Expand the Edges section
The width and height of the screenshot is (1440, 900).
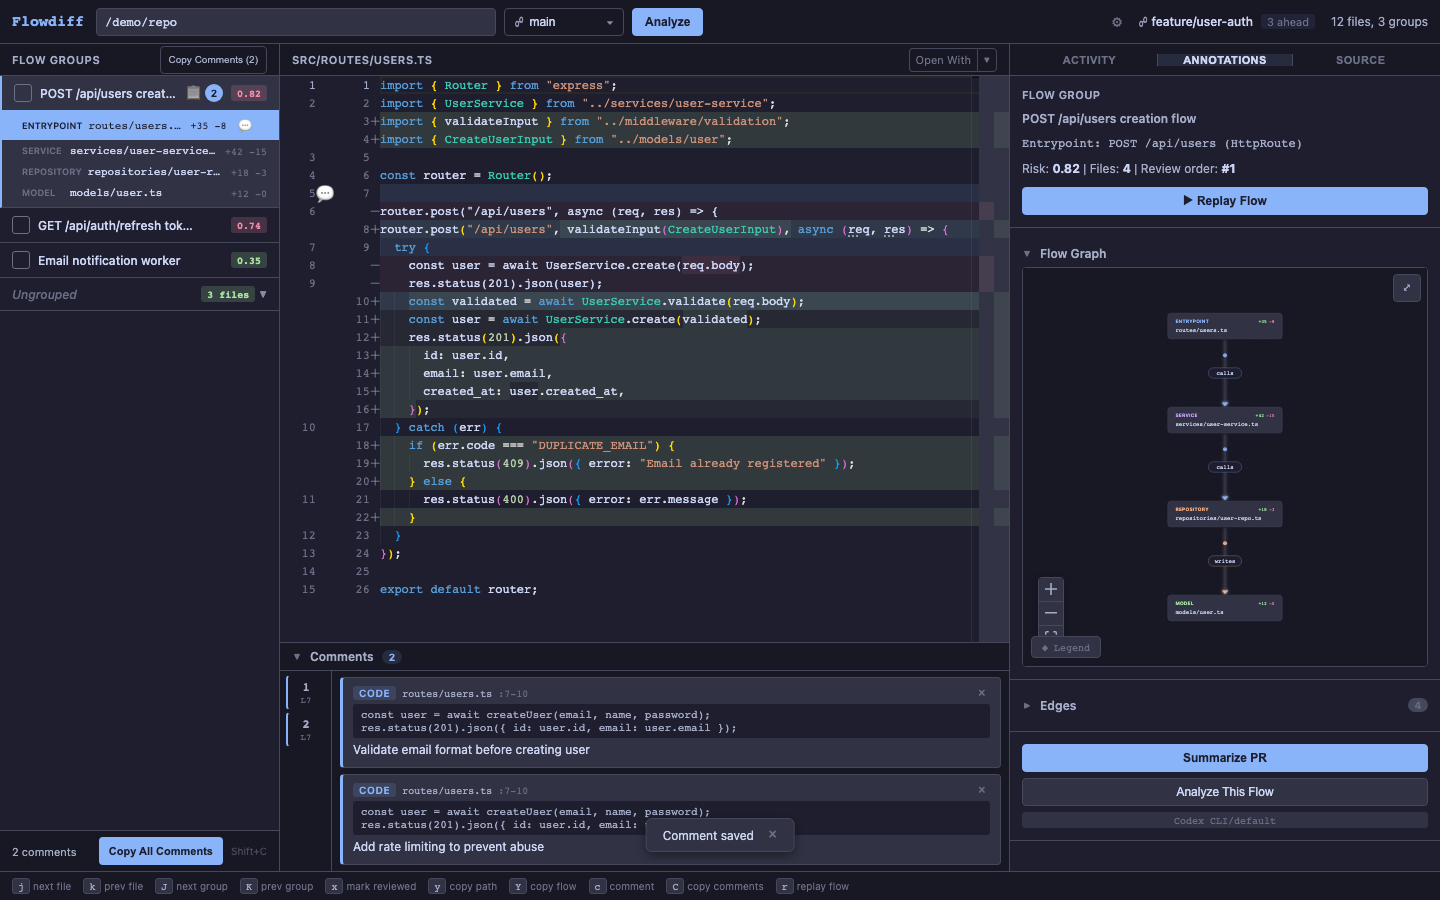(x=1027, y=706)
